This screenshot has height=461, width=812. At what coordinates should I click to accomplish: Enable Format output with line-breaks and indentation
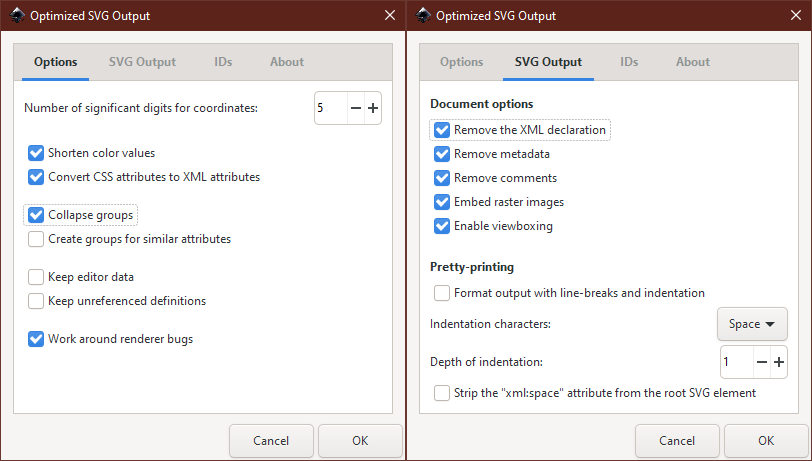pyautogui.click(x=442, y=293)
